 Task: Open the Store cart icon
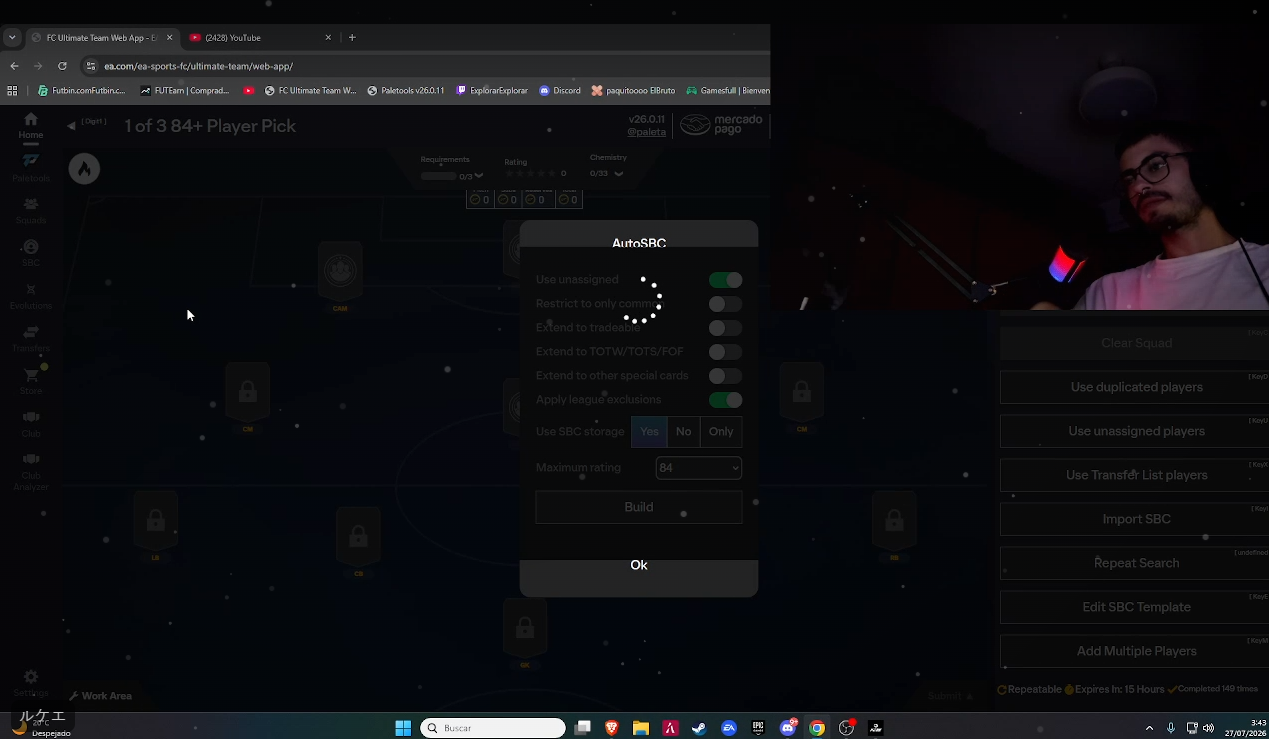click(x=31, y=375)
